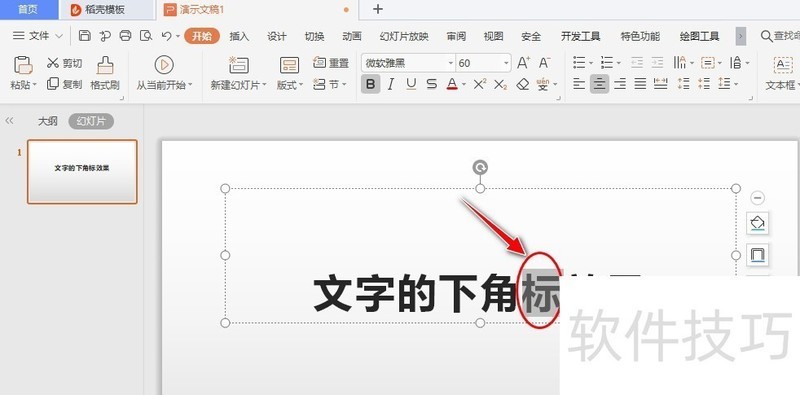Toggle Bold formatting
This screenshot has width=800, height=395.
coord(371,84)
